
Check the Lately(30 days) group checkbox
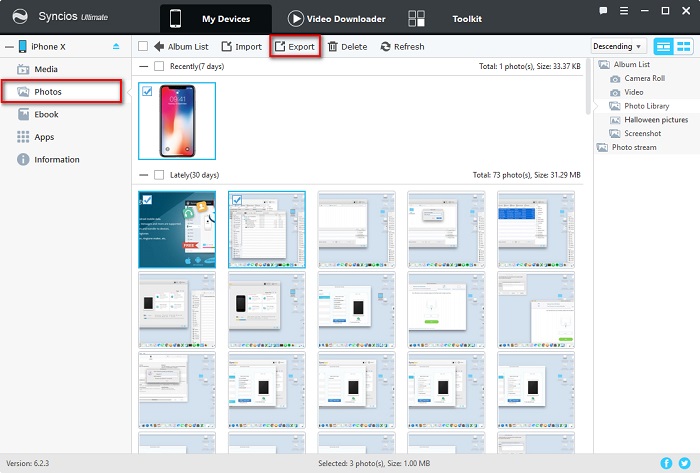[158, 175]
